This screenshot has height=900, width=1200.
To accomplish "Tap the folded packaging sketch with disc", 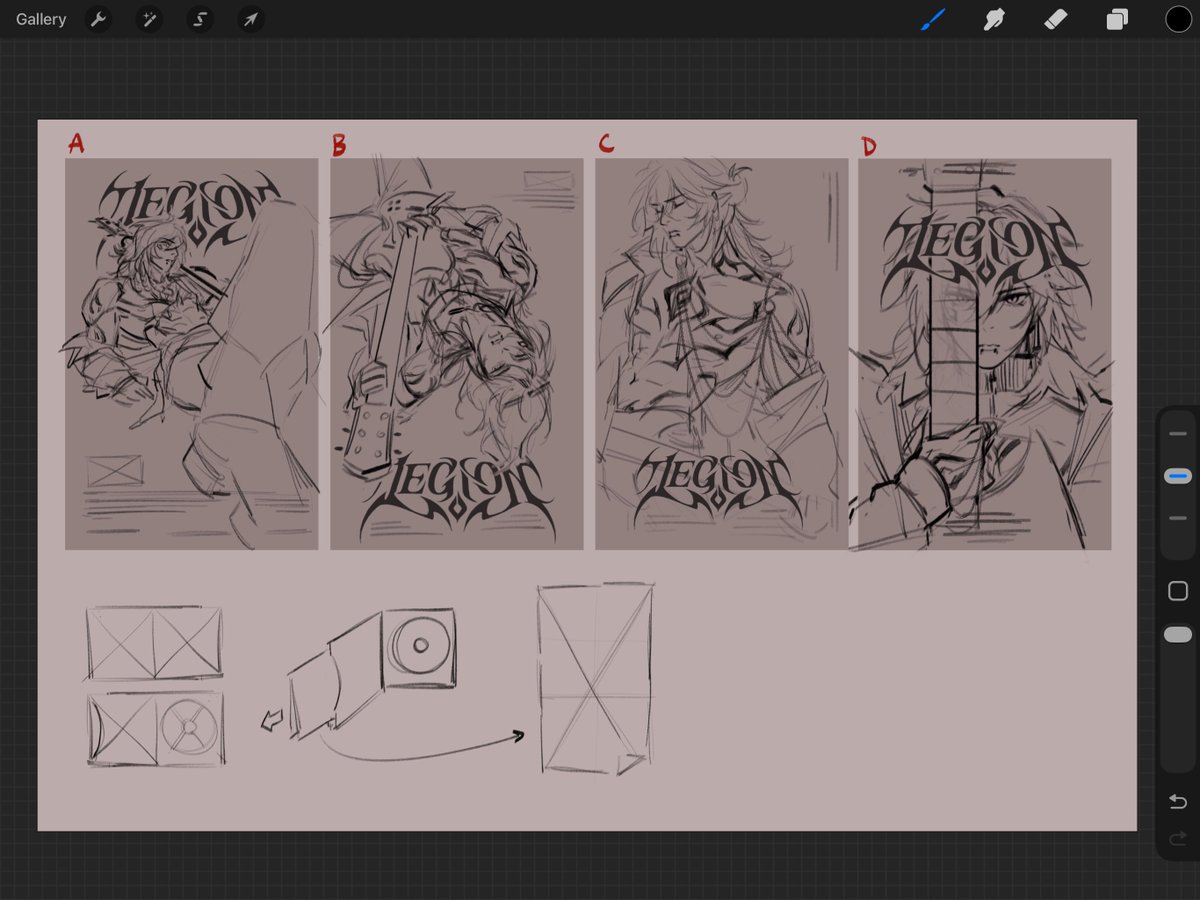I will pyautogui.click(x=373, y=675).
